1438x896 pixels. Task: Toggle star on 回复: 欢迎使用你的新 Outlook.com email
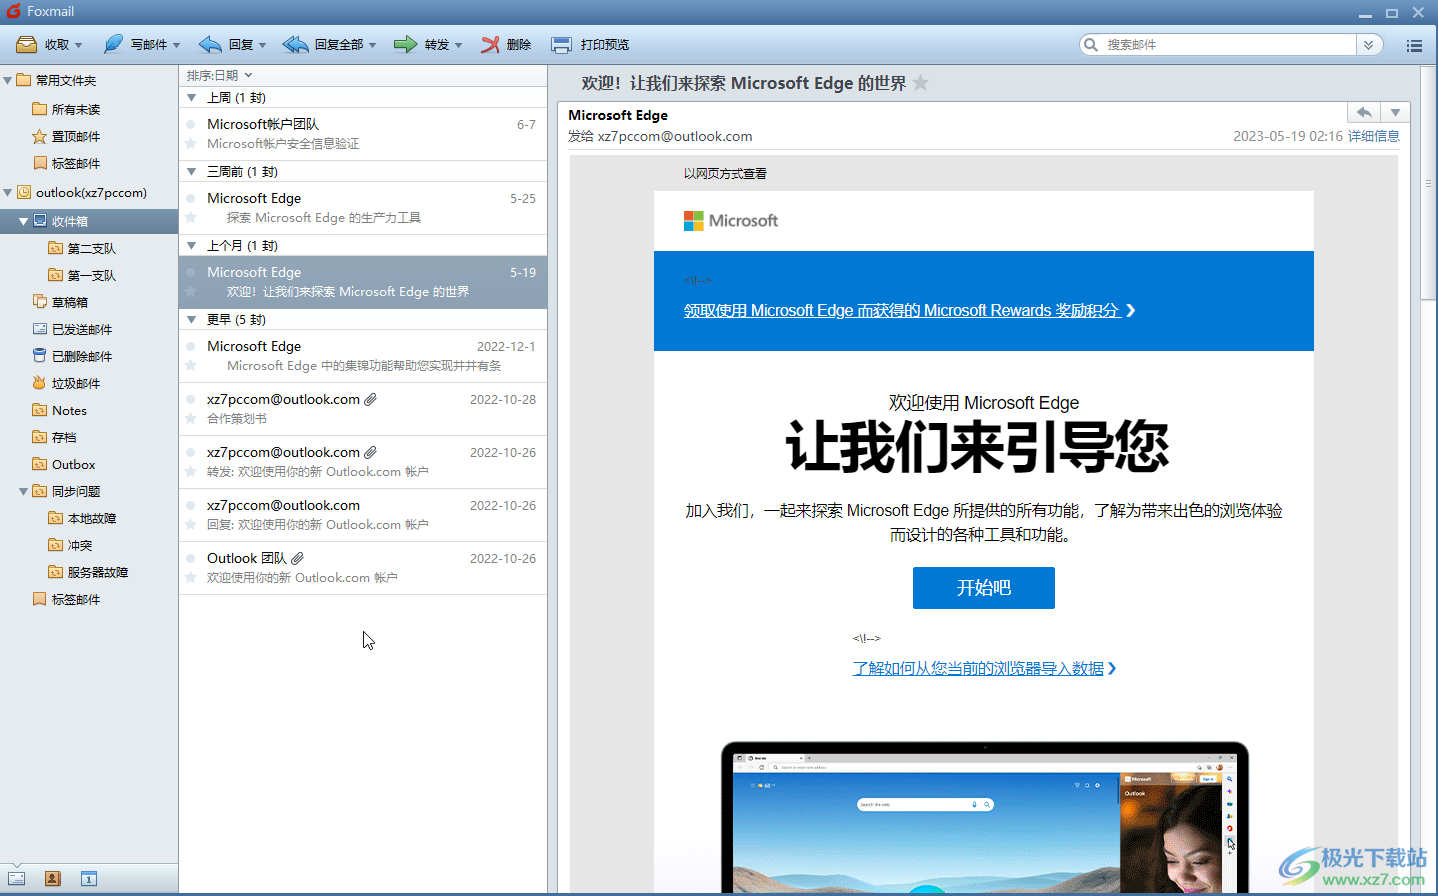[x=190, y=525]
